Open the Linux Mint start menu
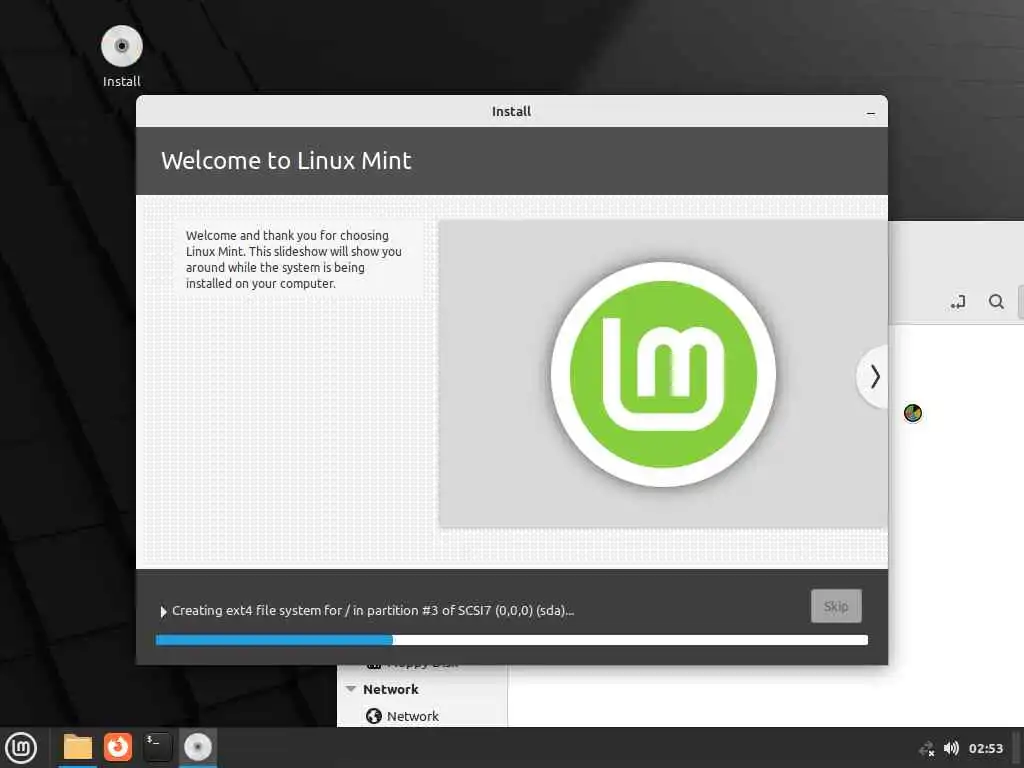 pos(21,748)
